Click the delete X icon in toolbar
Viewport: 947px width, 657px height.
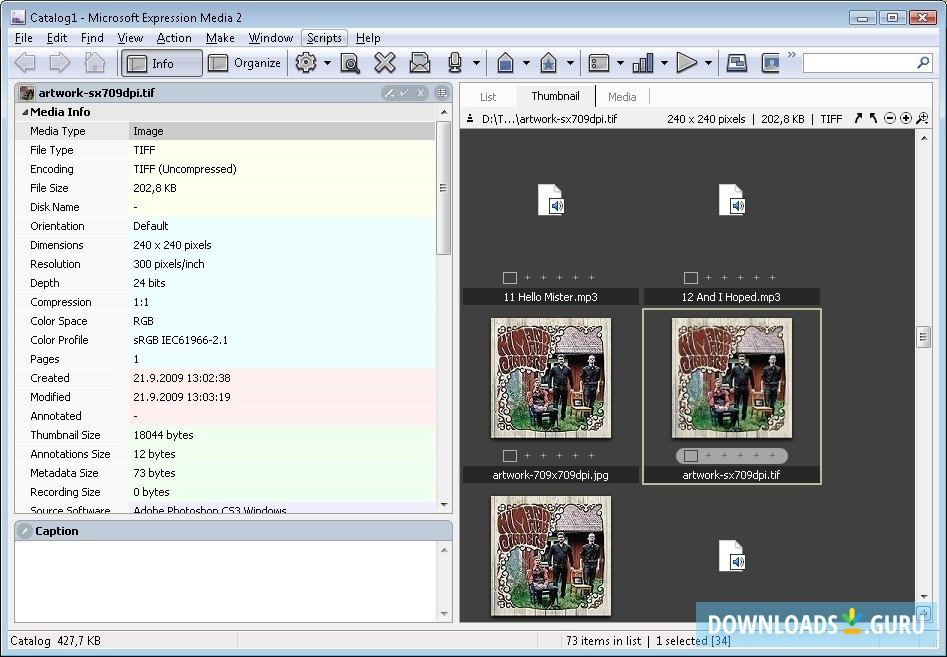point(385,63)
